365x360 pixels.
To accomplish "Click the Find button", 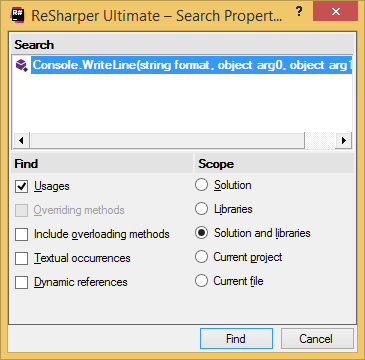I will [236, 339].
